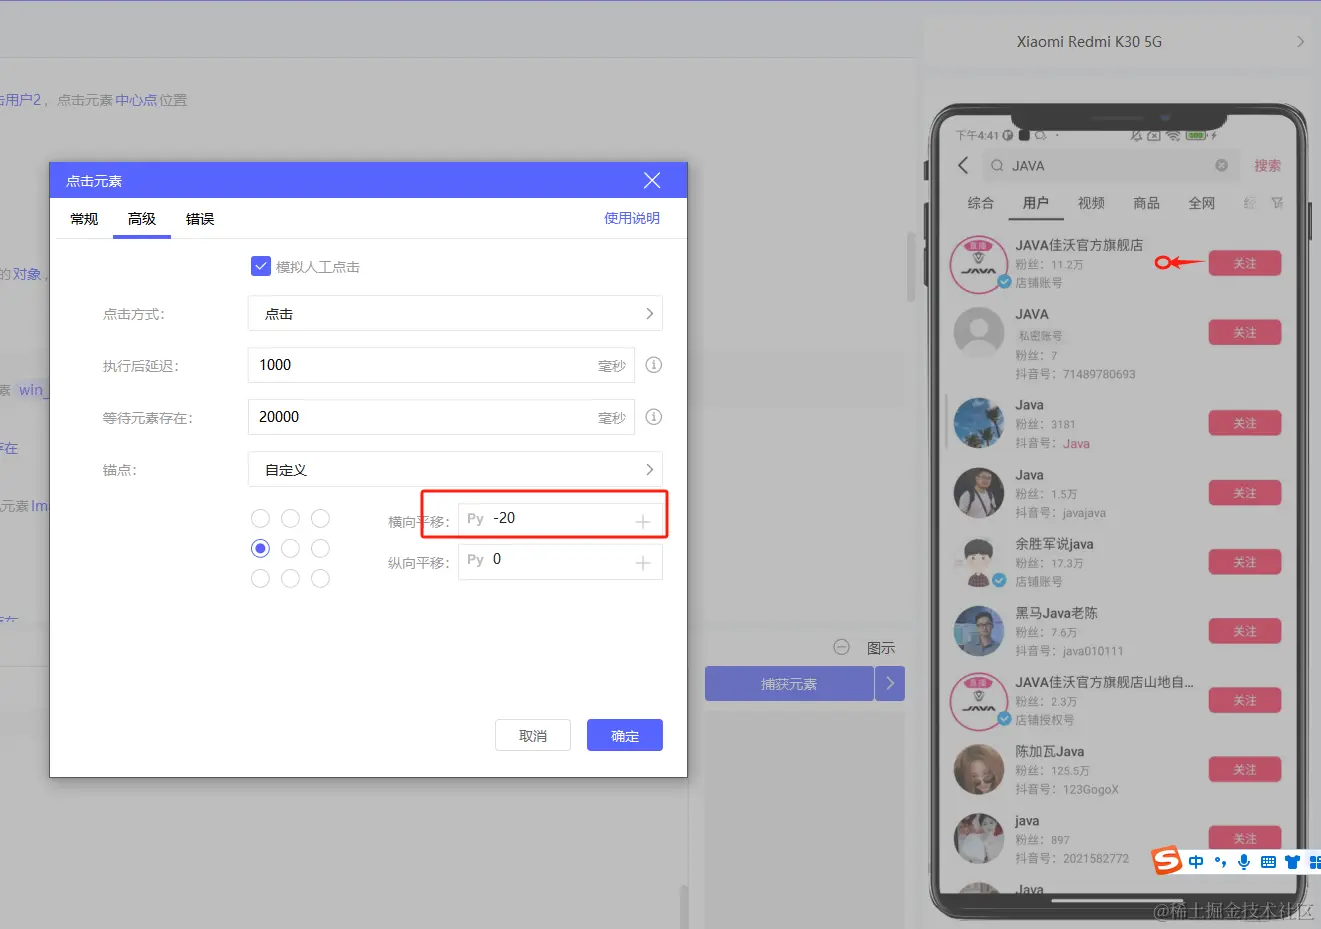Follow JAVA佳沃官方旗舰店山地自 with 关注
1321x929 pixels.
coord(1245,700)
